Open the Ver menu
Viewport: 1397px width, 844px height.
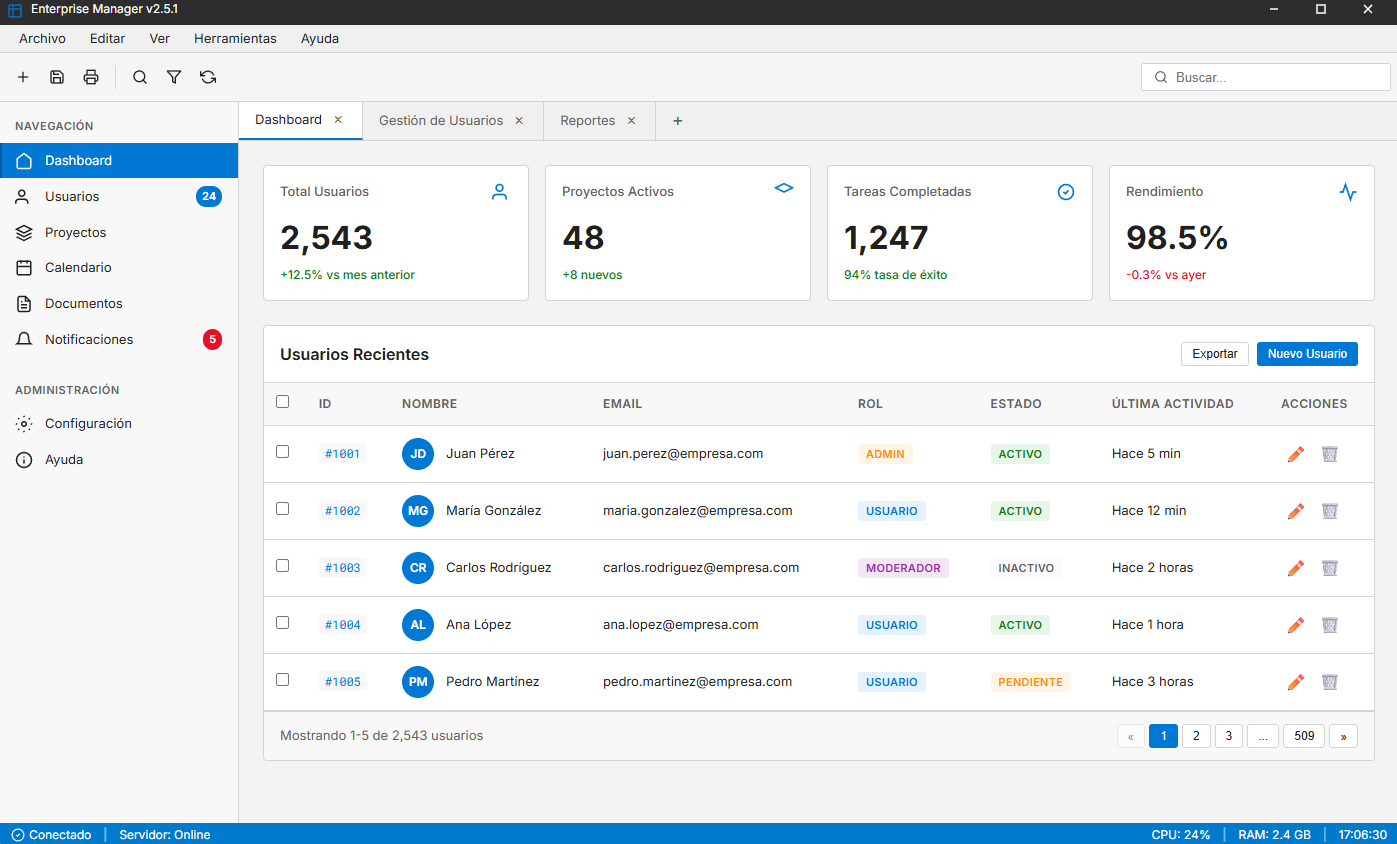[x=160, y=39]
